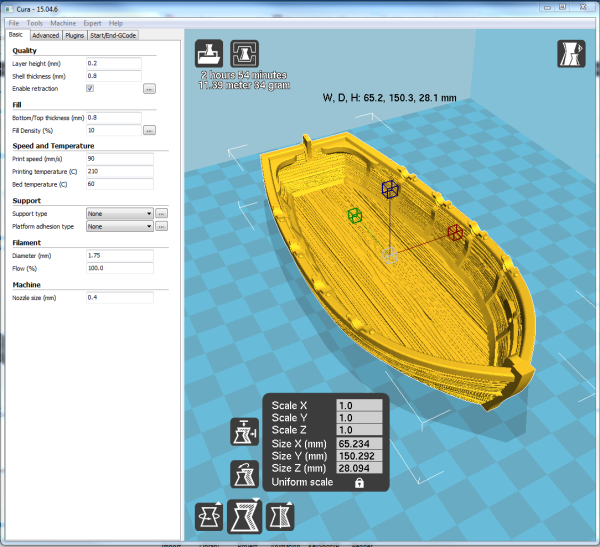Click the Size X (mm) field

pyautogui.click(x=360, y=441)
